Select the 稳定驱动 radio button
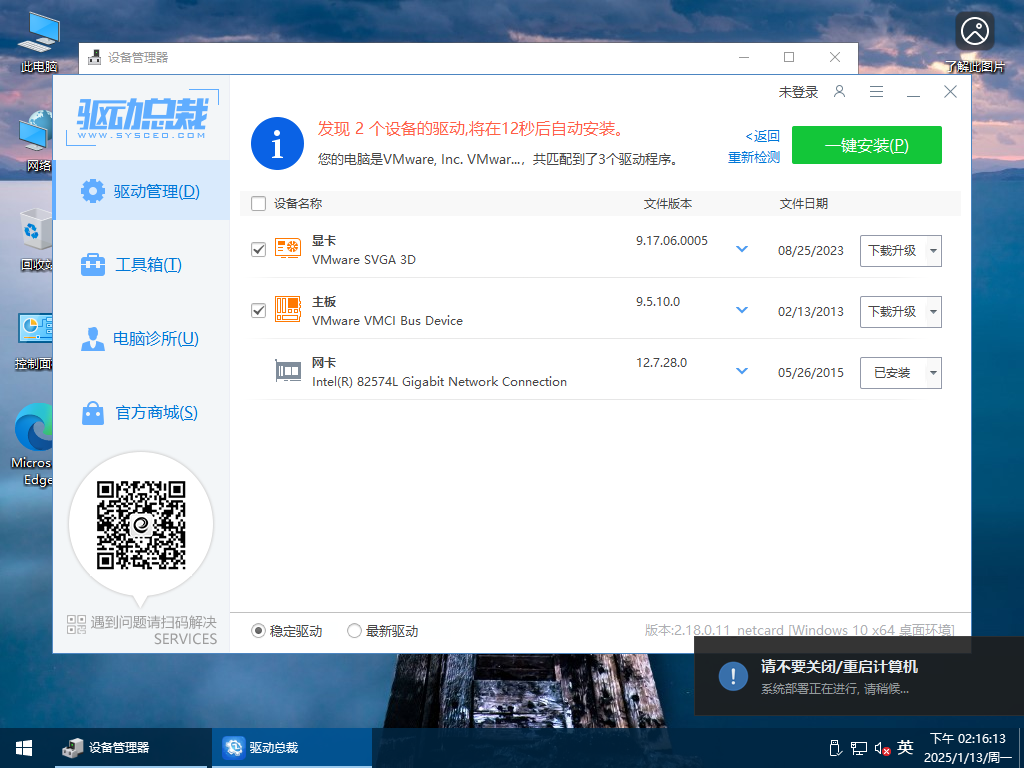 [259, 631]
